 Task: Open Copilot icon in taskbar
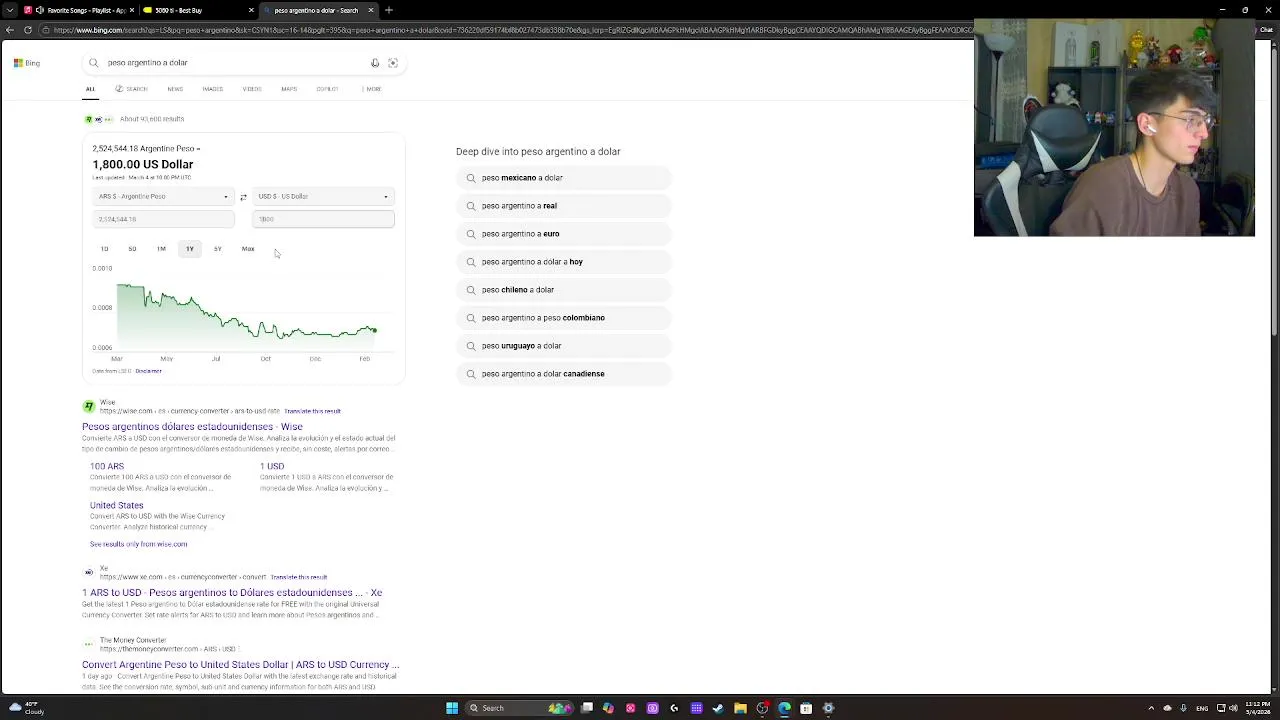[x=608, y=708]
